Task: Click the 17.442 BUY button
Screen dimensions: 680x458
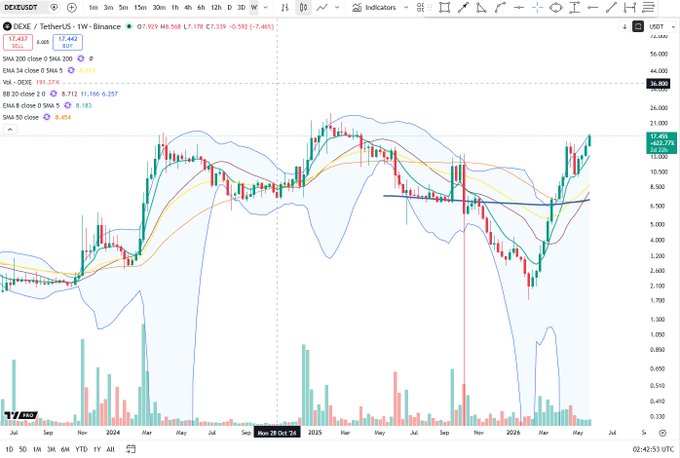Action: (x=68, y=42)
